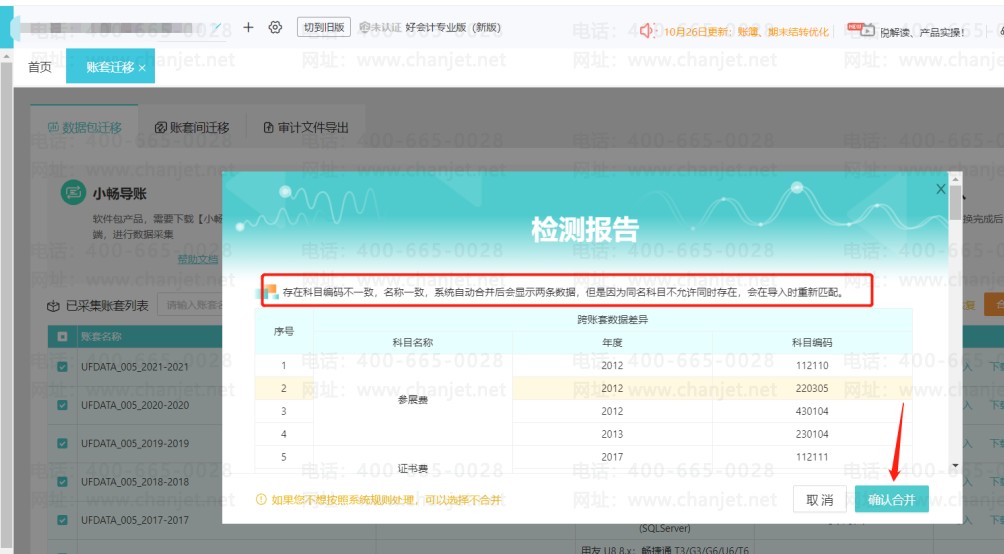Select row 2 with code 220305
1004x554 pixels.
click(583, 388)
